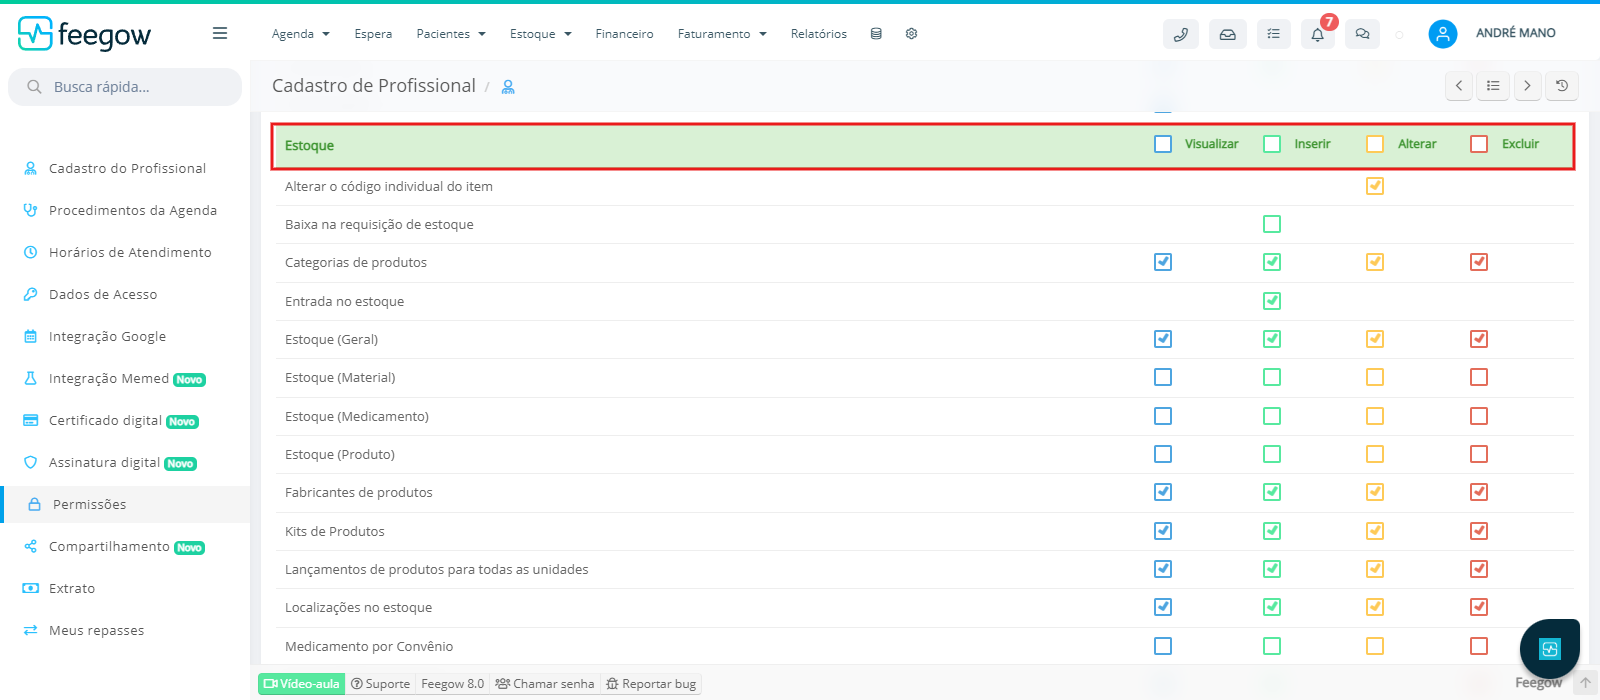Image resolution: width=1600 pixels, height=700 pixels.
Task: Check Inserir for all Estoque header
Action: (x=1272, y=144)
